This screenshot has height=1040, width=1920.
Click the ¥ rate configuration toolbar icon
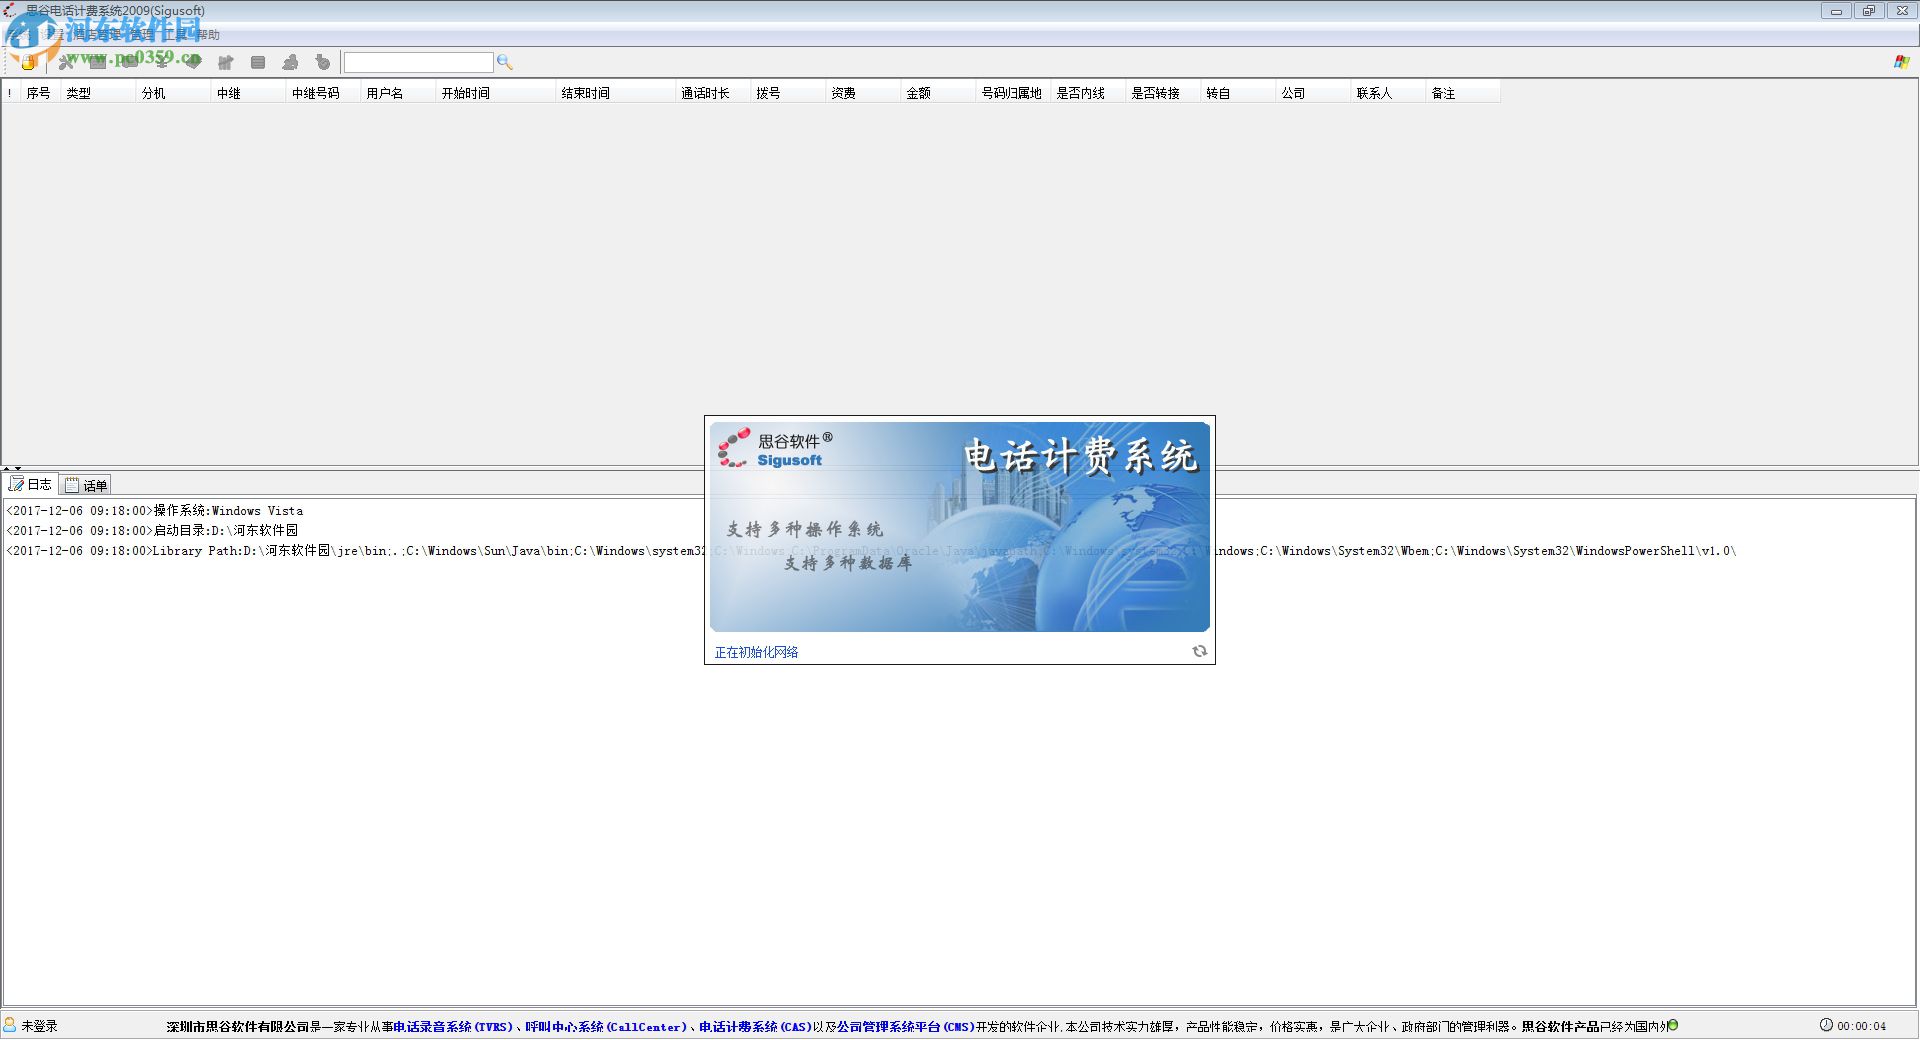click(160, 62)
